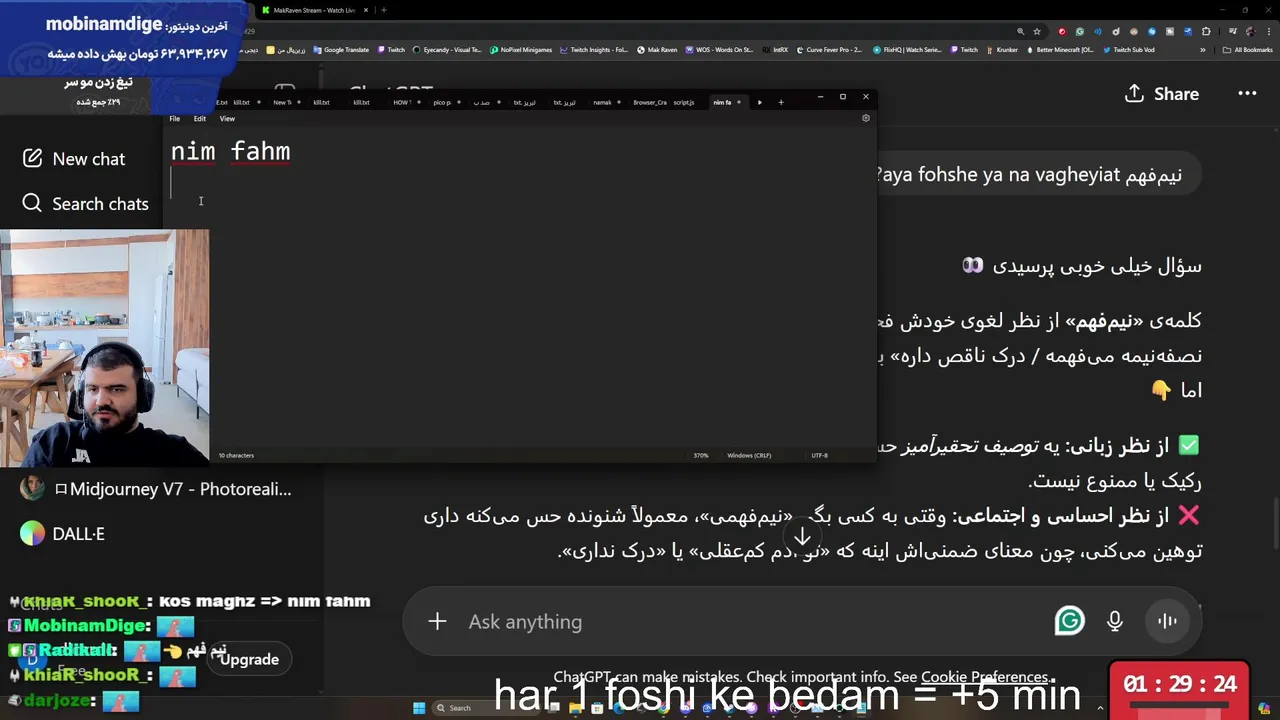Expand the All Bookmarks folder
1280x720 pixels.
click(1248, 50)
